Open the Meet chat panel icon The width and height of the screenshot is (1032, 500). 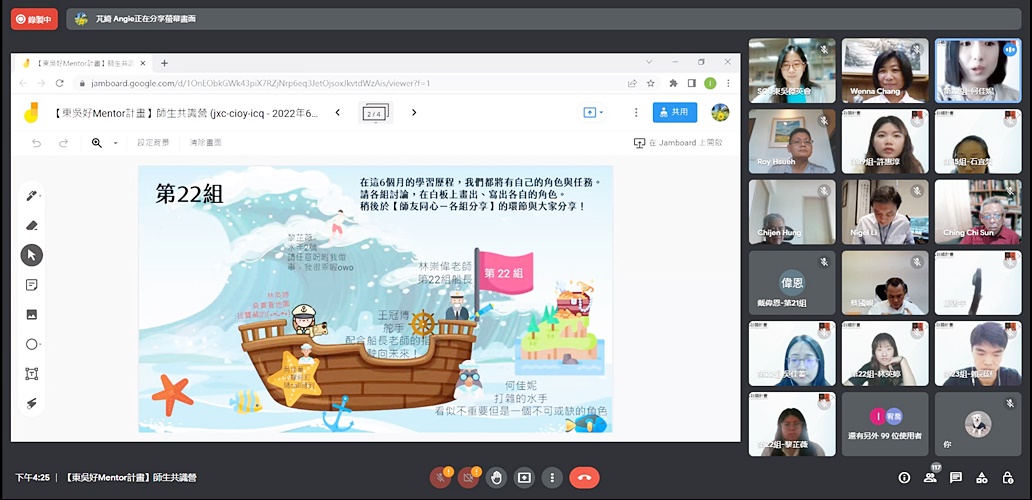tap(956, 478)
